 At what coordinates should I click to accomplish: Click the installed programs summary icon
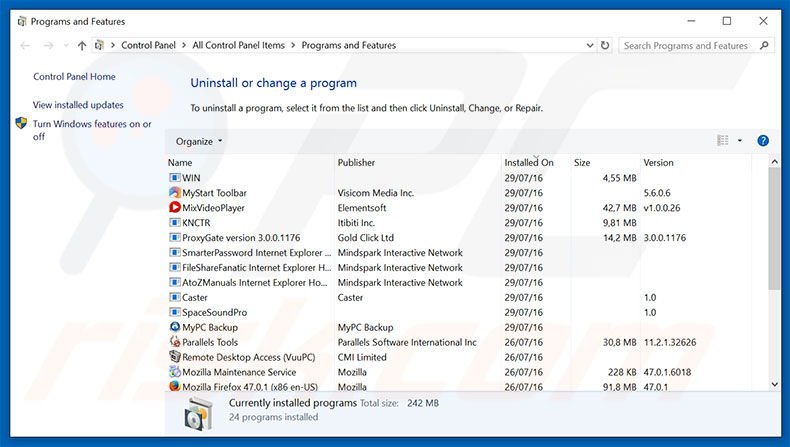199,414
